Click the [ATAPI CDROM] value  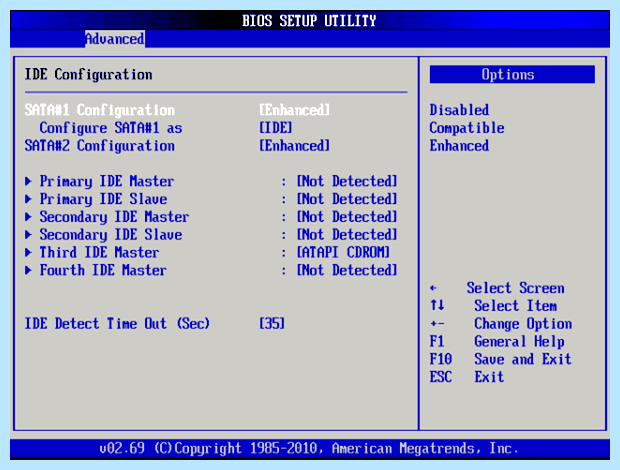coord(343,253)
